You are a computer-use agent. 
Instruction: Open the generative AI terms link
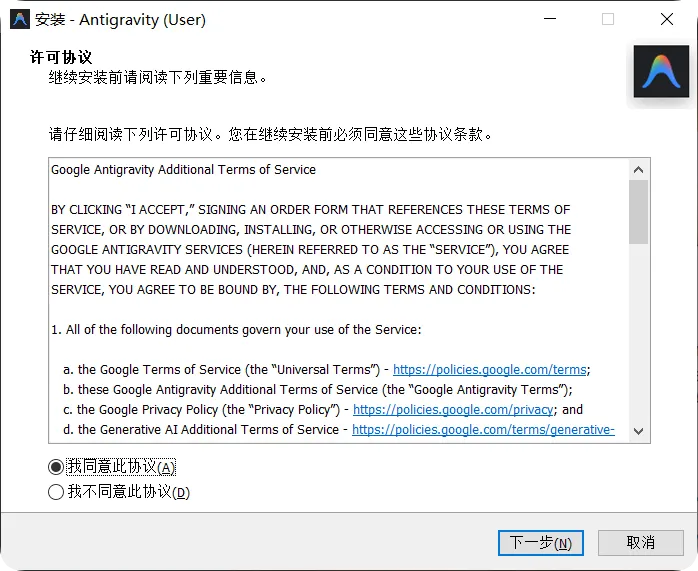click(483, 429)
